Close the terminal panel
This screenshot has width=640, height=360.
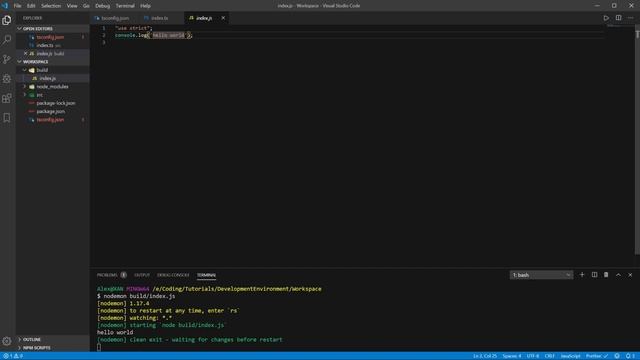630,275
